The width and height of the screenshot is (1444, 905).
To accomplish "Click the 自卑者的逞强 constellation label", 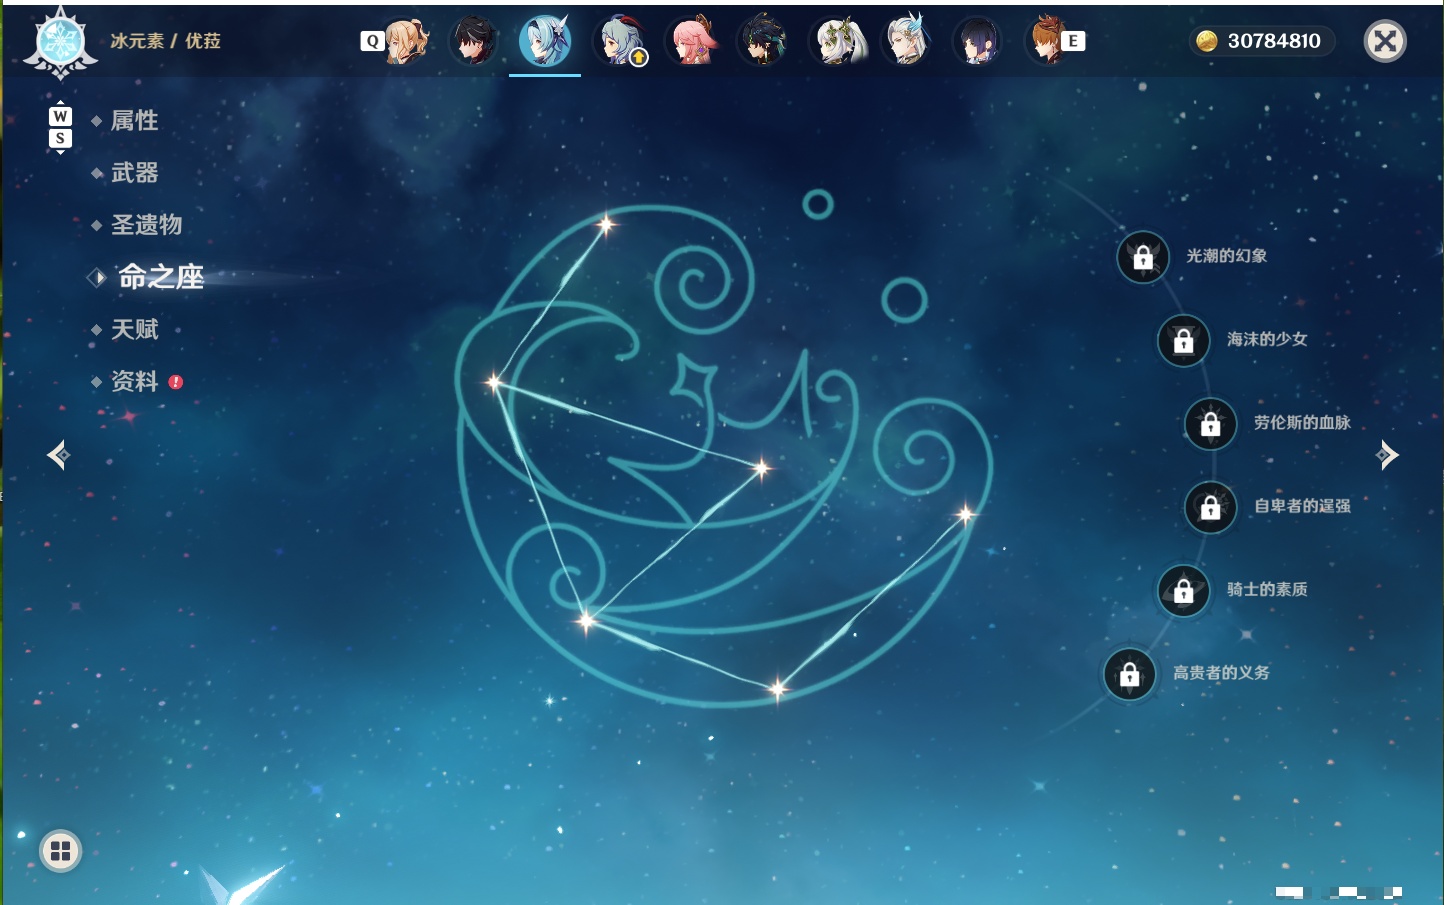I will coord(1302,506).
